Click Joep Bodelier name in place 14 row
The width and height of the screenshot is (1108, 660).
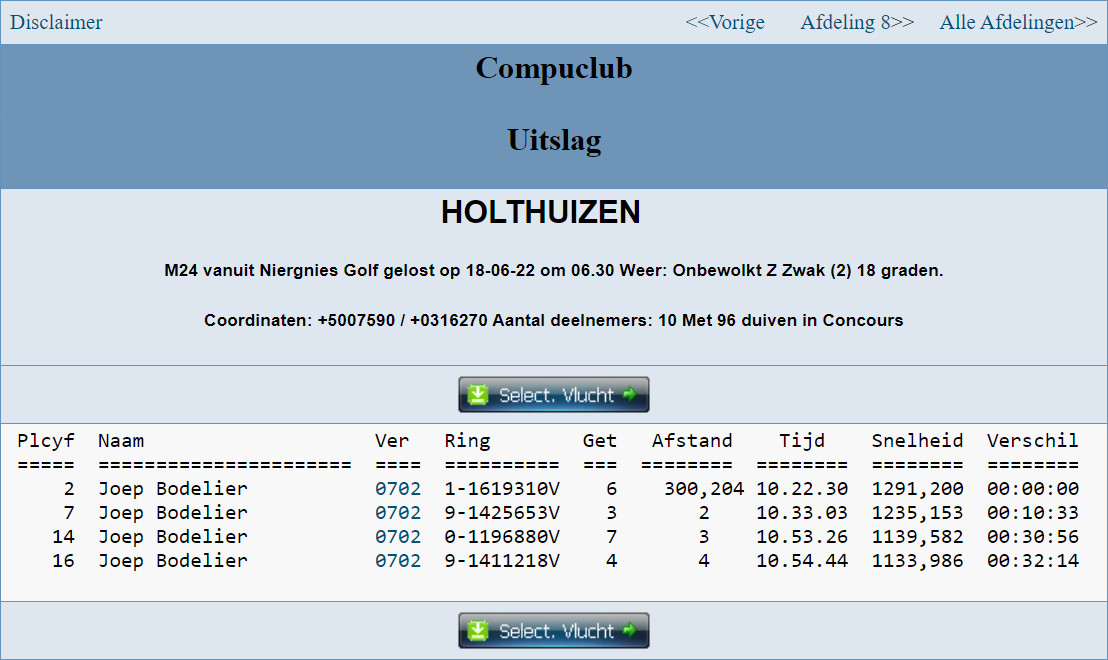click(173, 536)
